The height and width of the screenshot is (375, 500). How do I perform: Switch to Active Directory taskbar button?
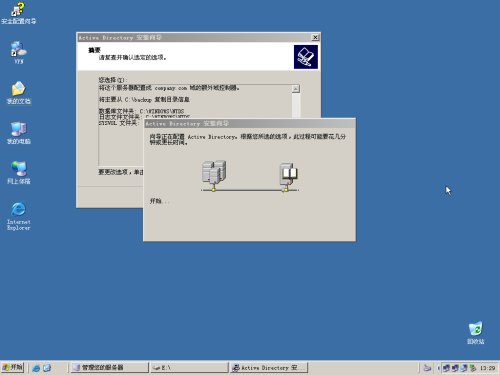269,367
